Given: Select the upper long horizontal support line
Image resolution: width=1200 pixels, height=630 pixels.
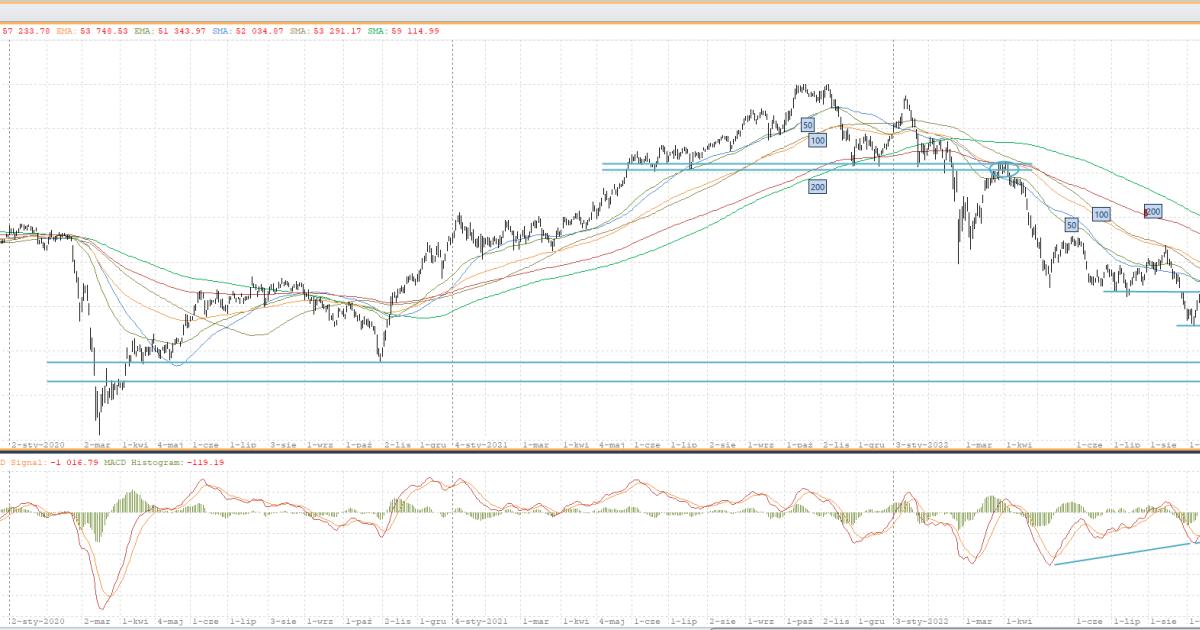Looking at the screenshot, I should click(x=600, y=363).
